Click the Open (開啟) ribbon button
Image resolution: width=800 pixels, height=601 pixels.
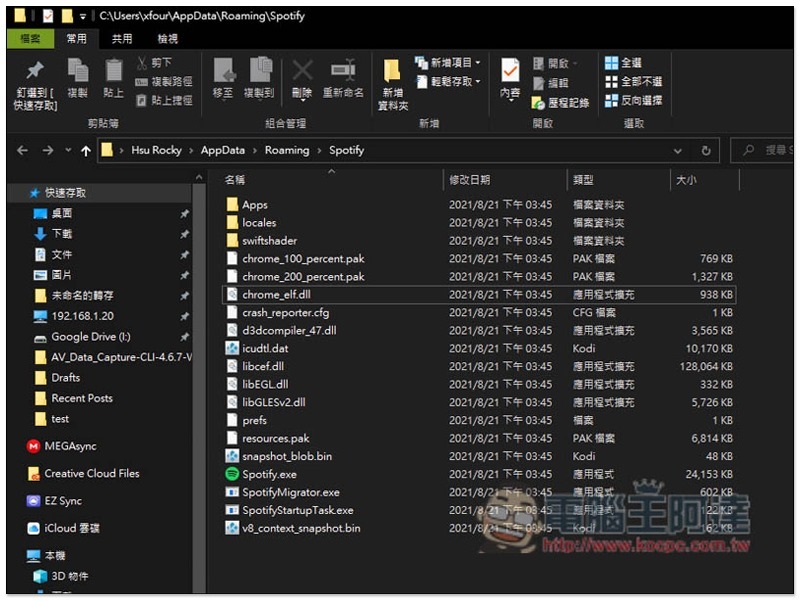pos(555,63)
